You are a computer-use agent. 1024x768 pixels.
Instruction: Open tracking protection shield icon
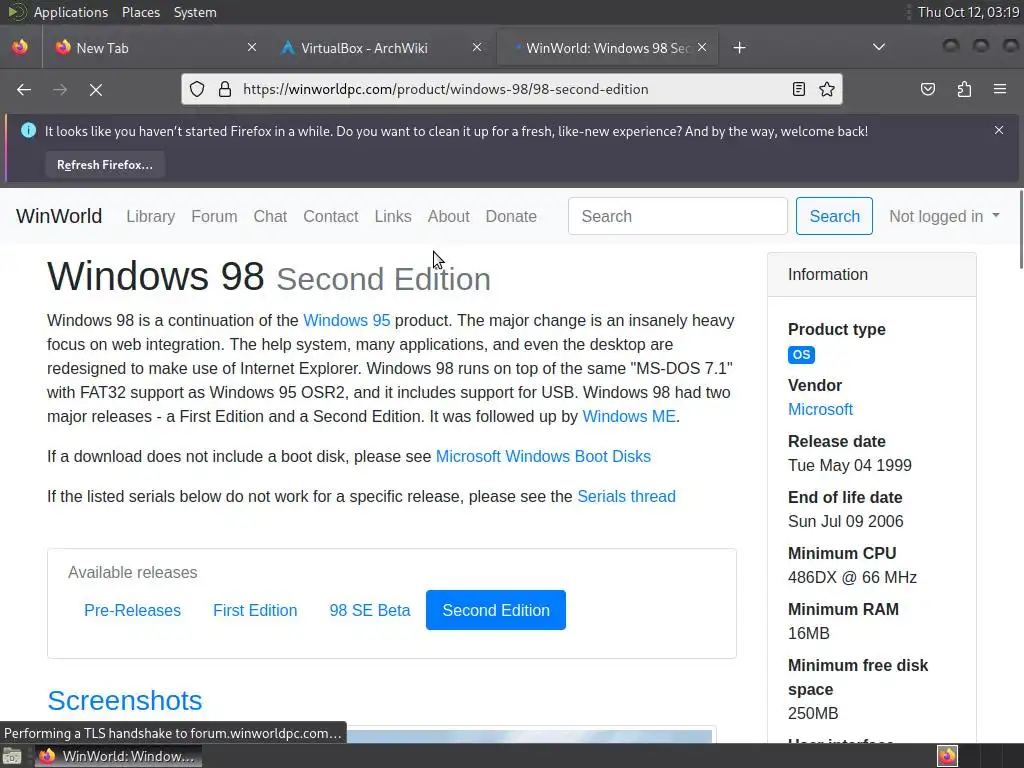(197, 89)
